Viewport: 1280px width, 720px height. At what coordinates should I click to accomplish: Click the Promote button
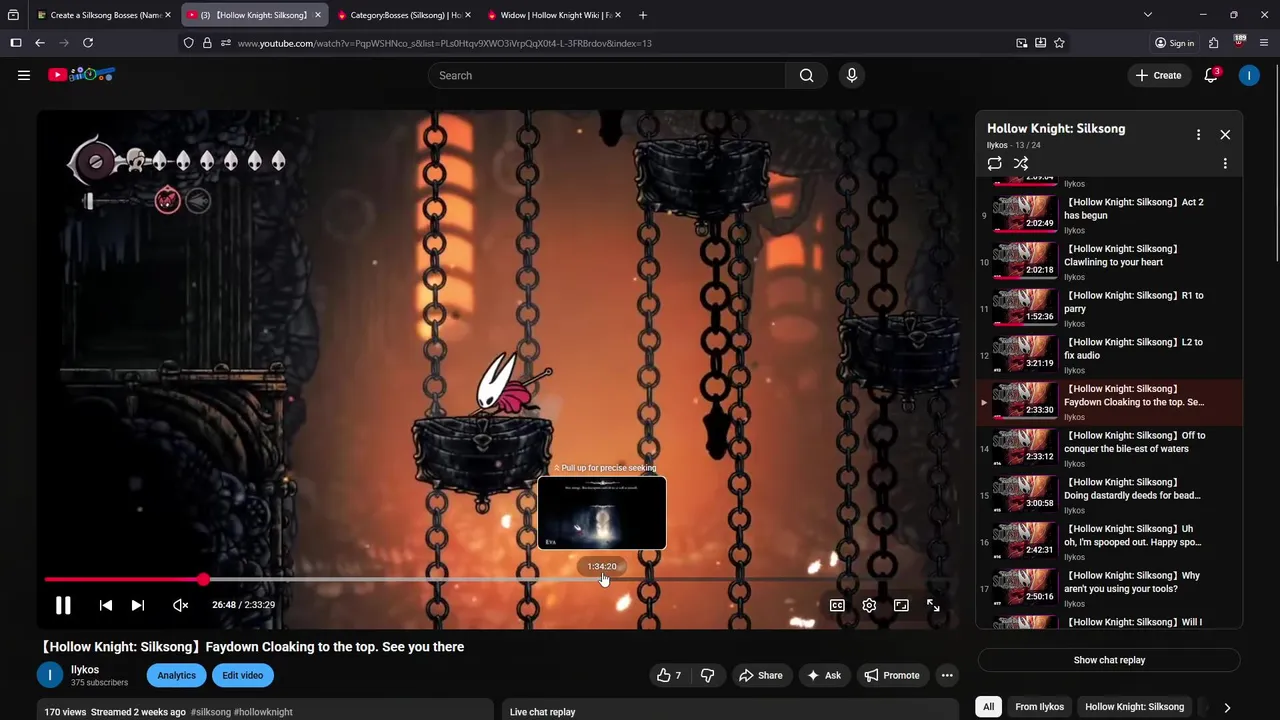(892, 675)
